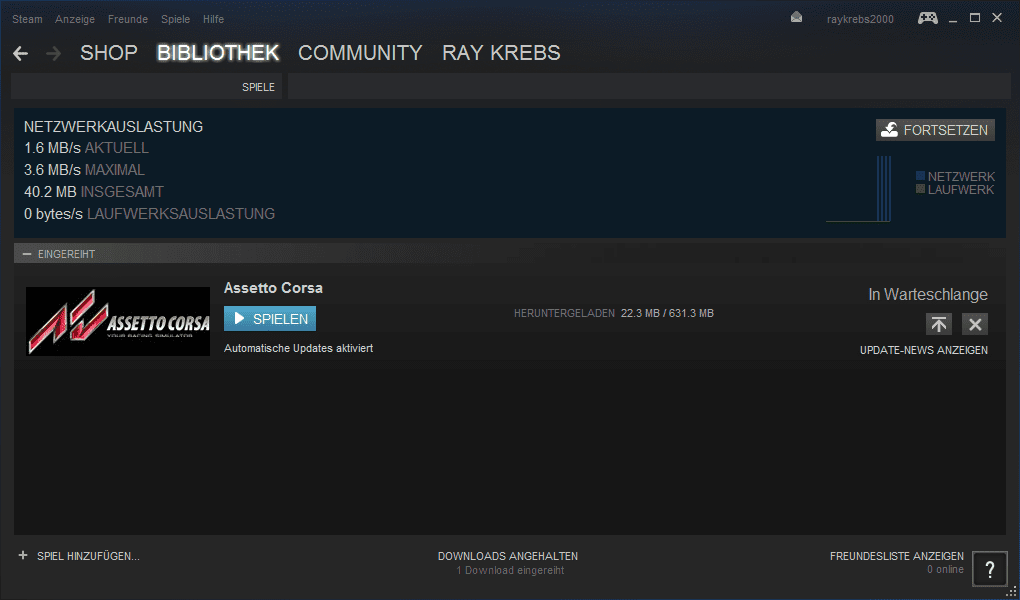Open the Hilfe menu
1020x600 pixels.
pos(213,19)
